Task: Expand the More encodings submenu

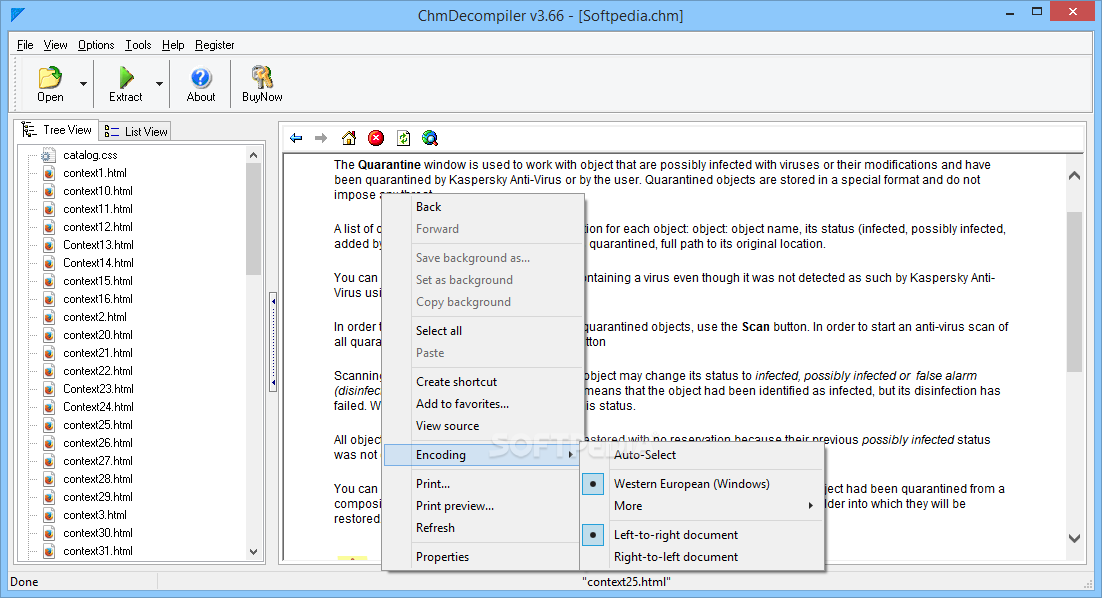Action: pos(701,506)
